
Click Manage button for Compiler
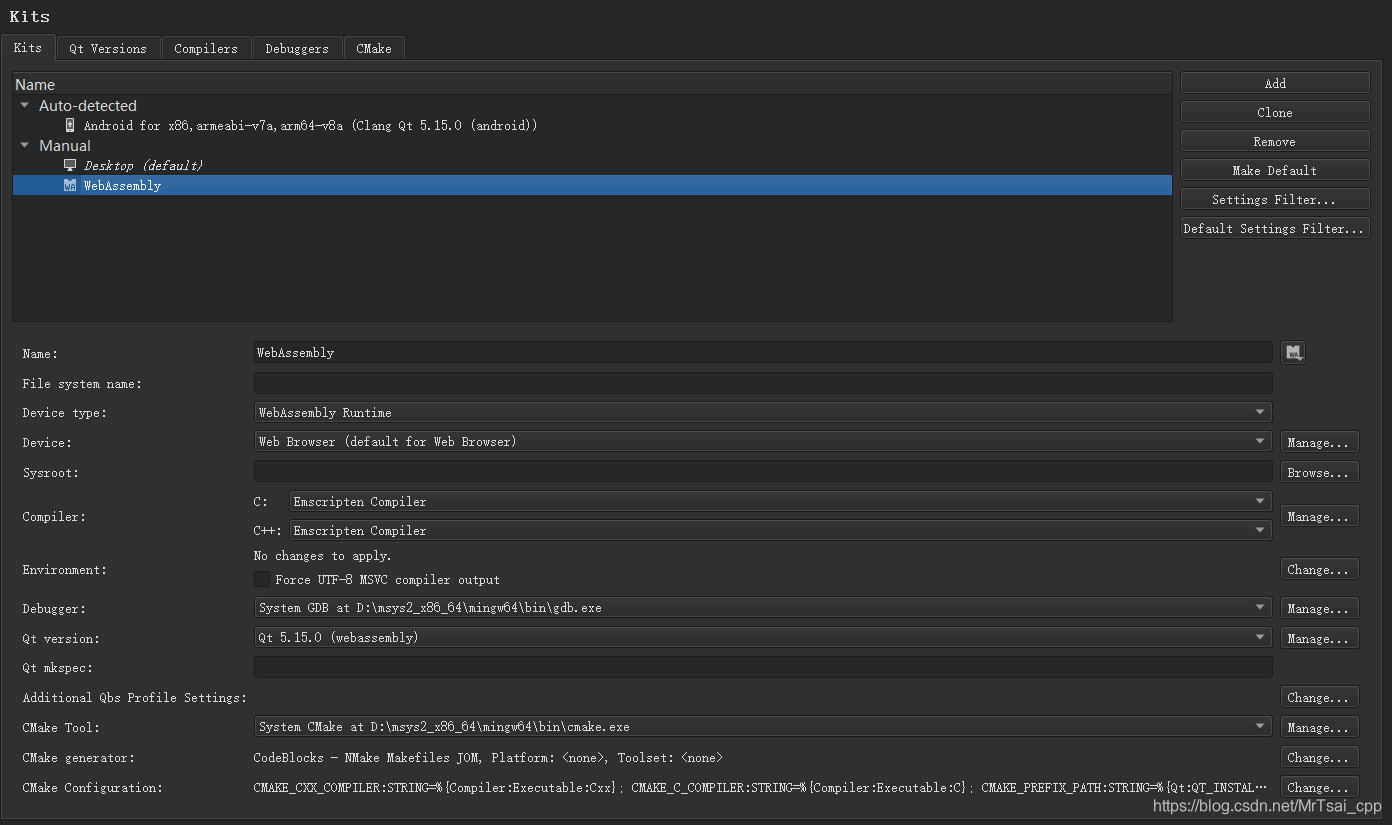1320,516
